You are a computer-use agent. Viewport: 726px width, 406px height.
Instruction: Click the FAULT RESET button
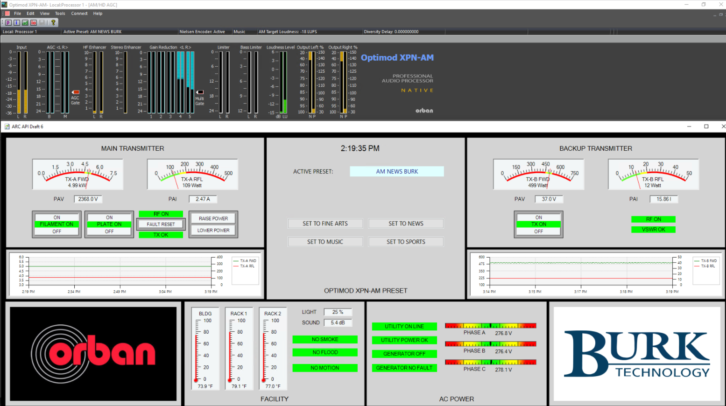click(161, 224)
